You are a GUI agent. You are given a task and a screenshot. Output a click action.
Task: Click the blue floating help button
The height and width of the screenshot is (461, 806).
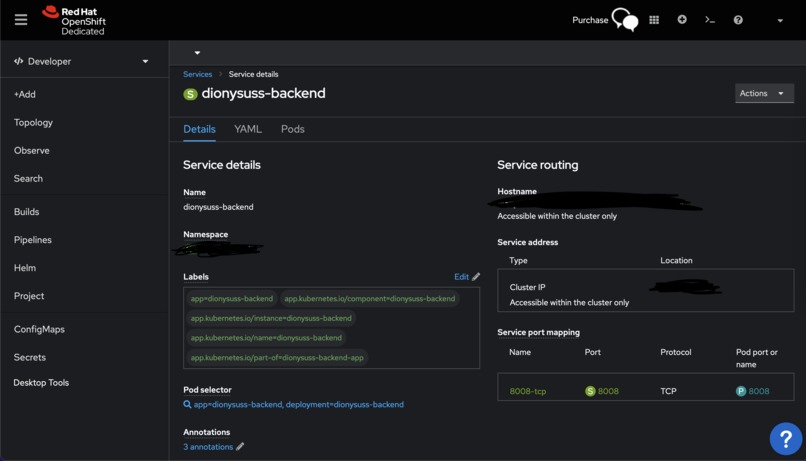tap(785, 438)
